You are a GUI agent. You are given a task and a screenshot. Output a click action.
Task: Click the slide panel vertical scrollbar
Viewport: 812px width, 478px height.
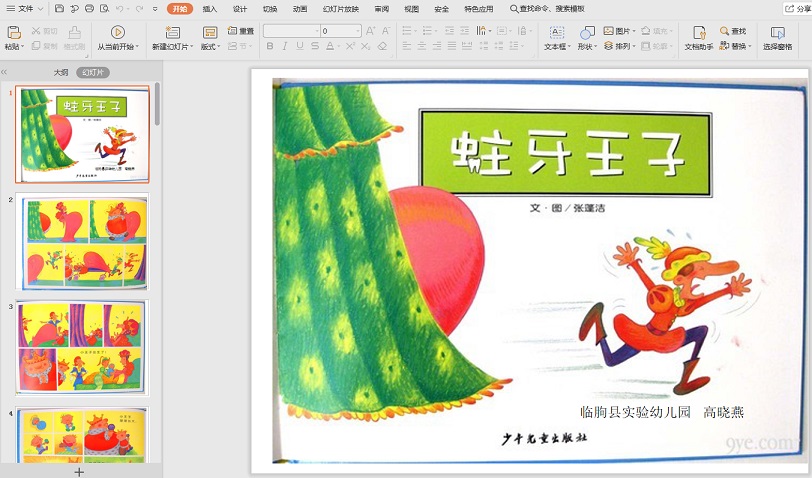point(157,104)
